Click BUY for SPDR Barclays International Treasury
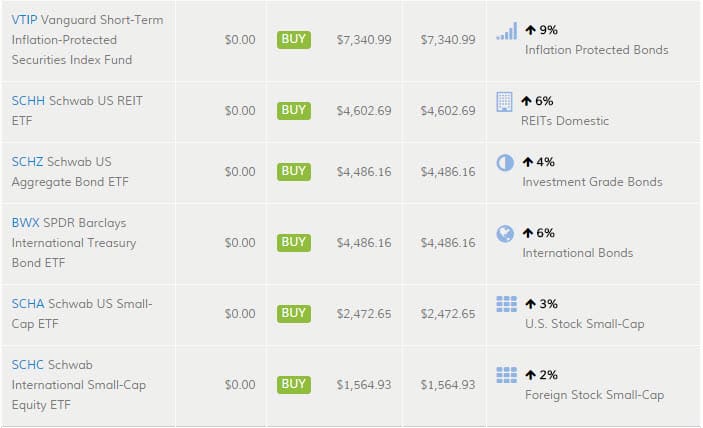 (x=294, y=242)
